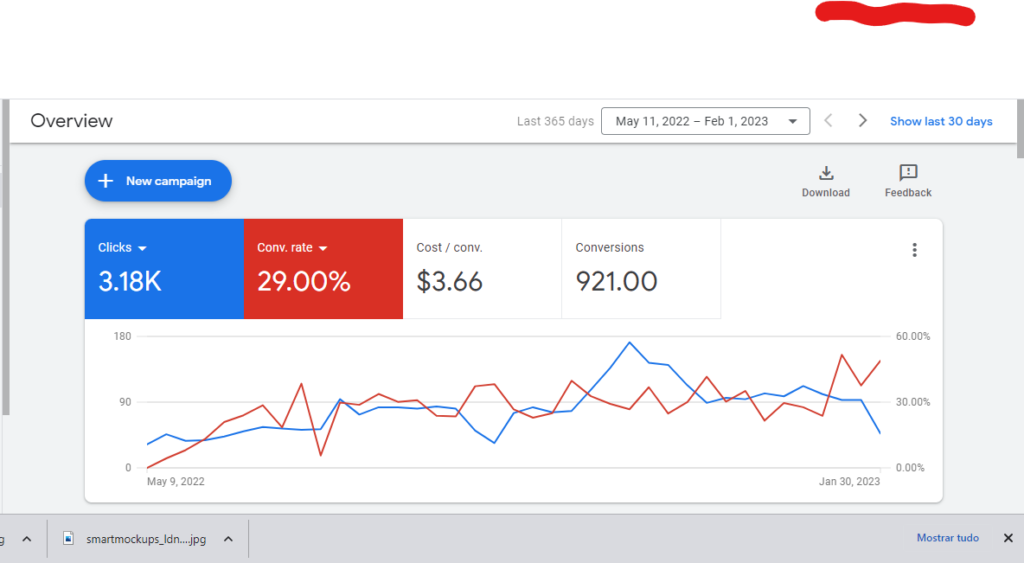Open the scorecard three-dot more options menu

pos(914,250)
